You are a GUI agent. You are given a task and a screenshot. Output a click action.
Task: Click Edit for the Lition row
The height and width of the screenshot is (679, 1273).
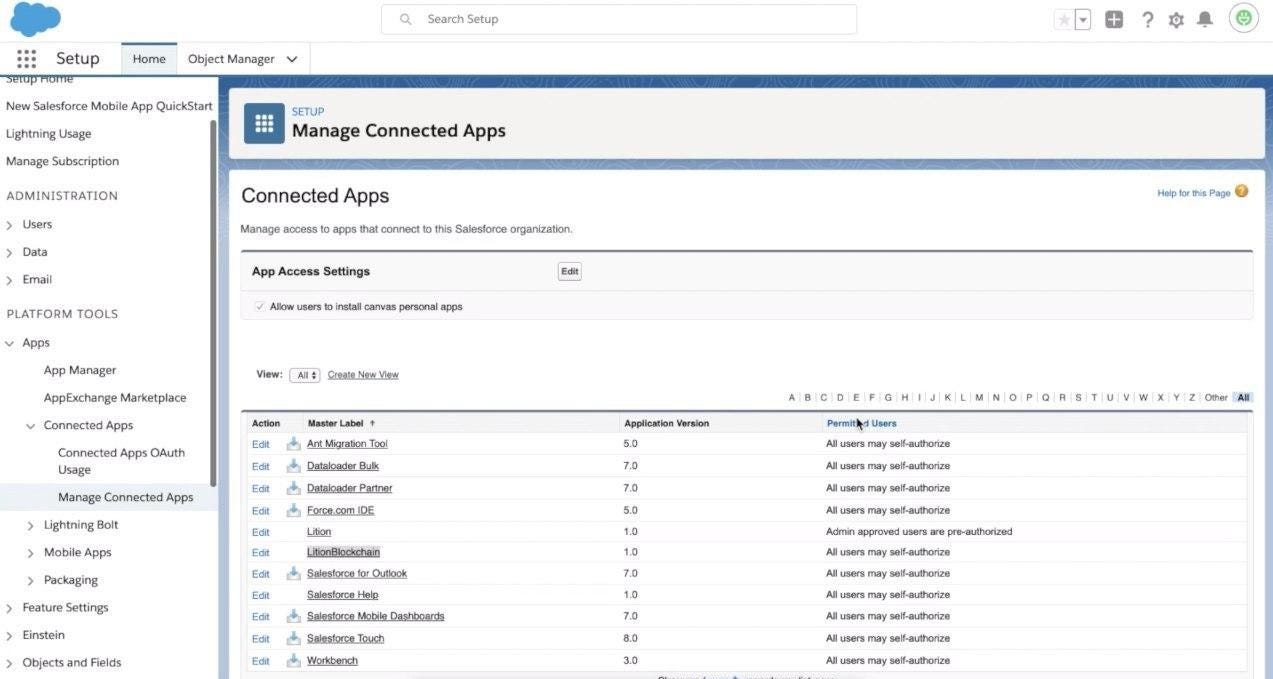260,532
